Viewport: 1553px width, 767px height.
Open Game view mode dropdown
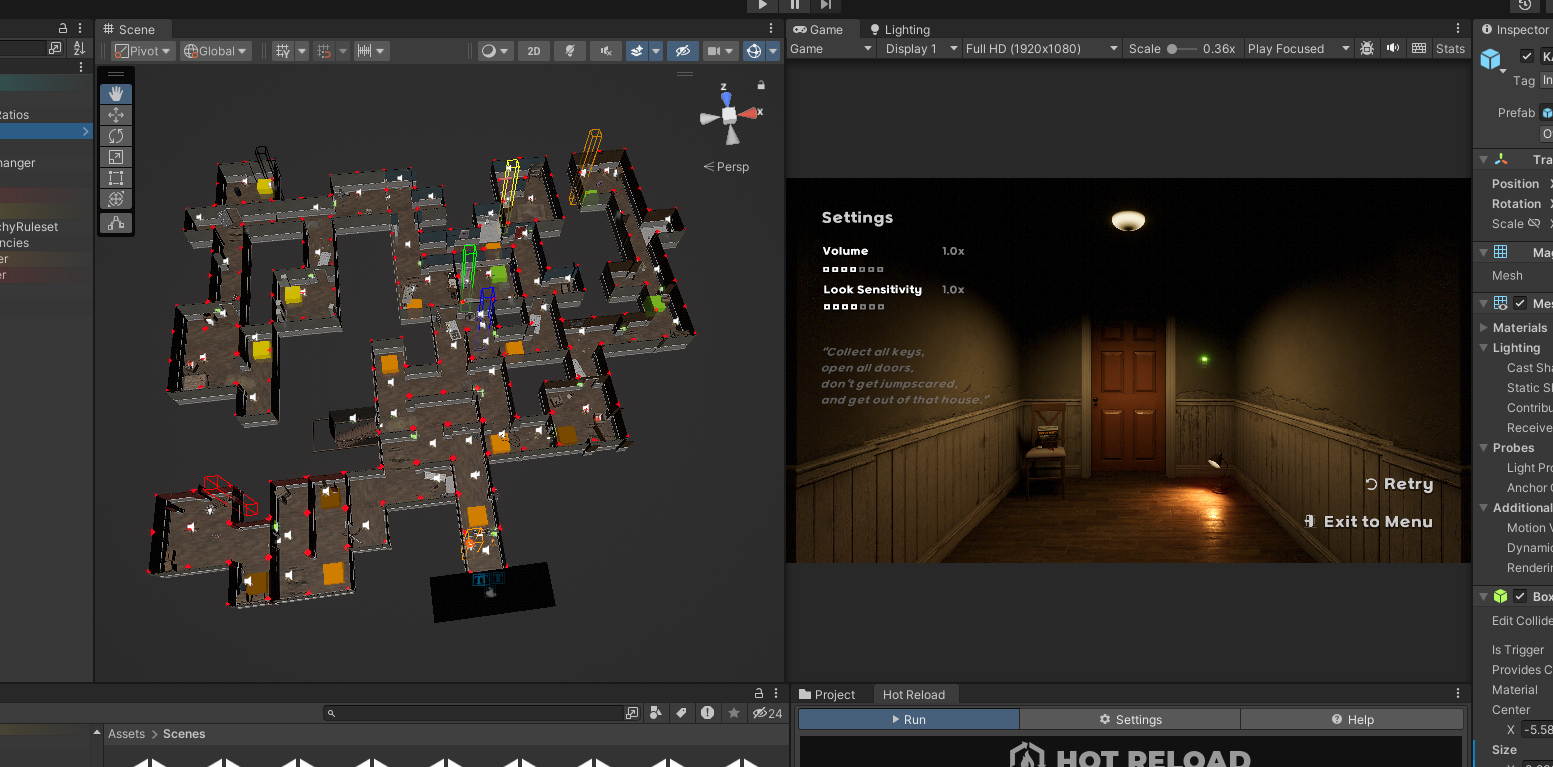click(830, 49)
